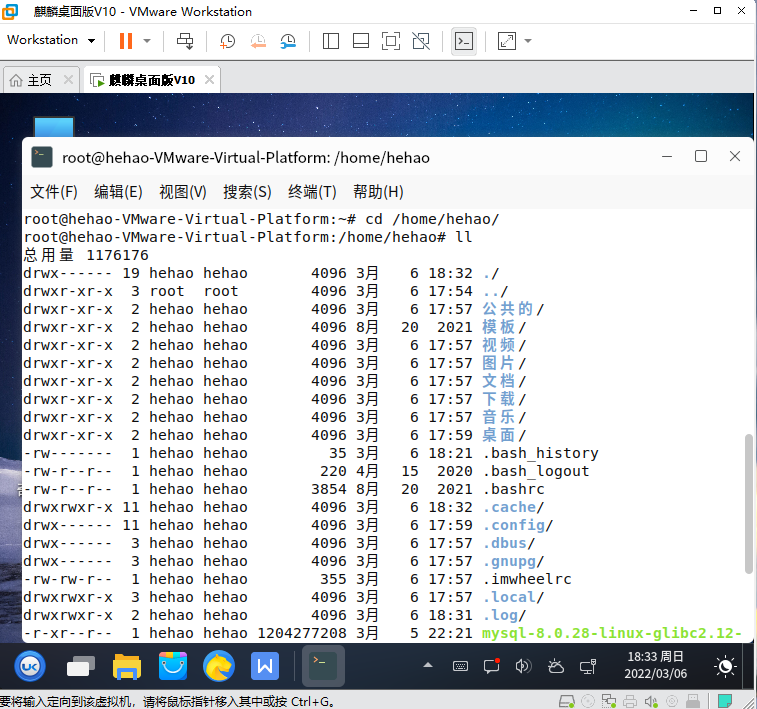The image size is (757, 709).
Task: Open the on-screen keyboard tray icon
Action: [x=460, y=667]
